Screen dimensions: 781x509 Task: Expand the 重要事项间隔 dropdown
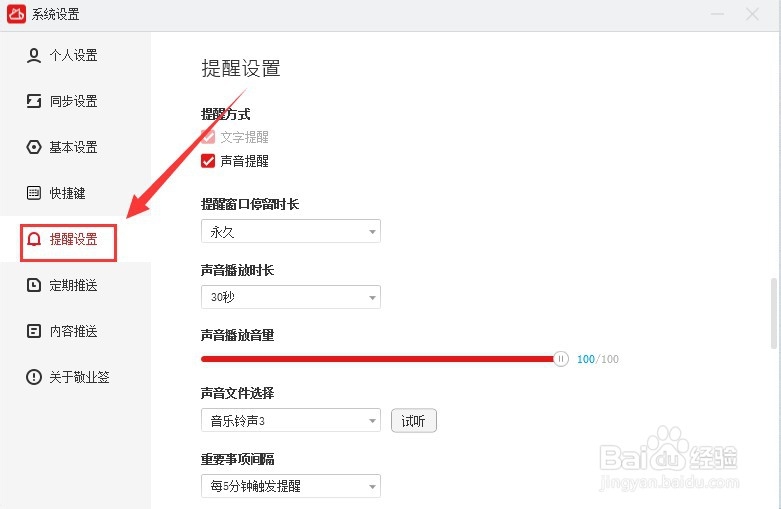[x=290, y=487]
